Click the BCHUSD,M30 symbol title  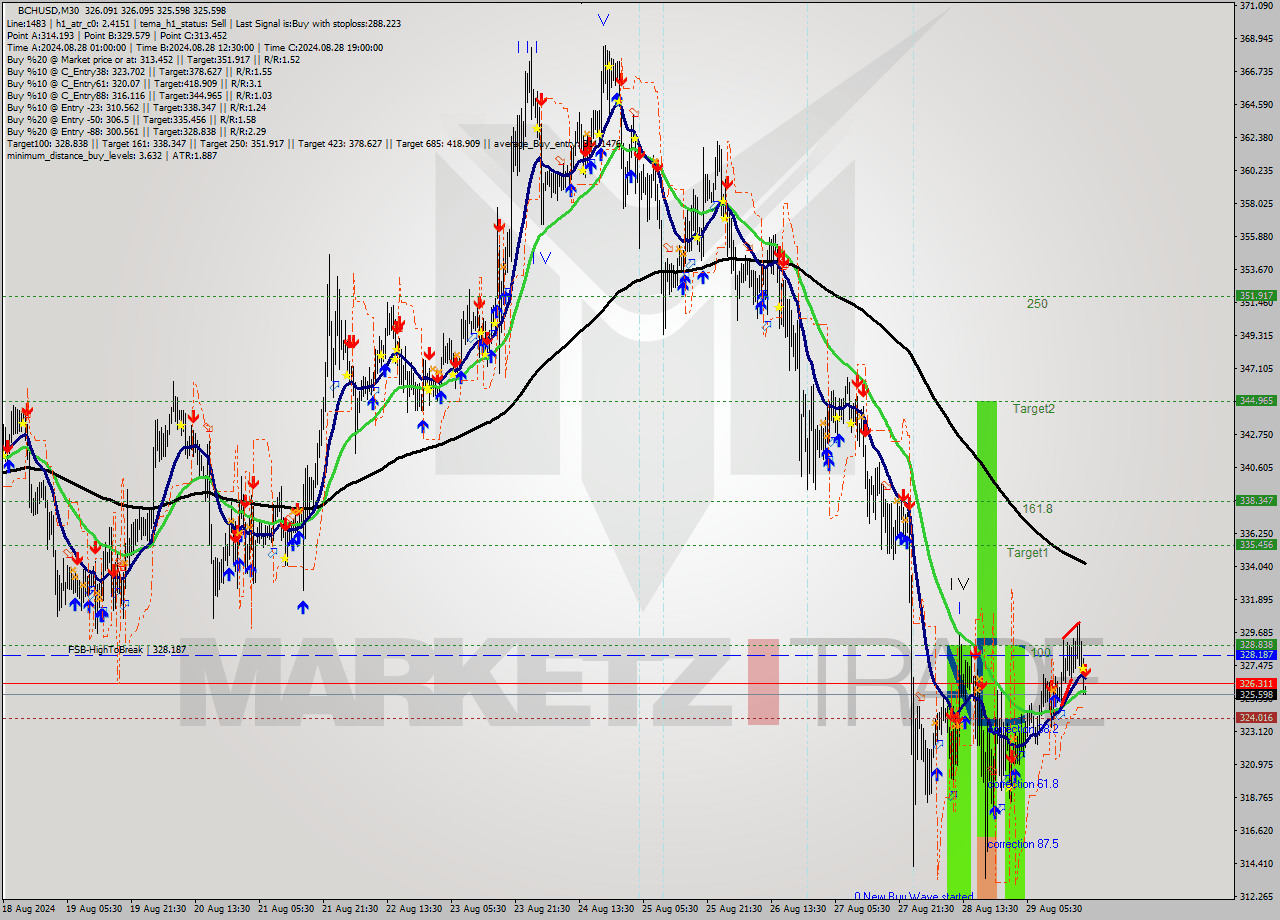48,10
